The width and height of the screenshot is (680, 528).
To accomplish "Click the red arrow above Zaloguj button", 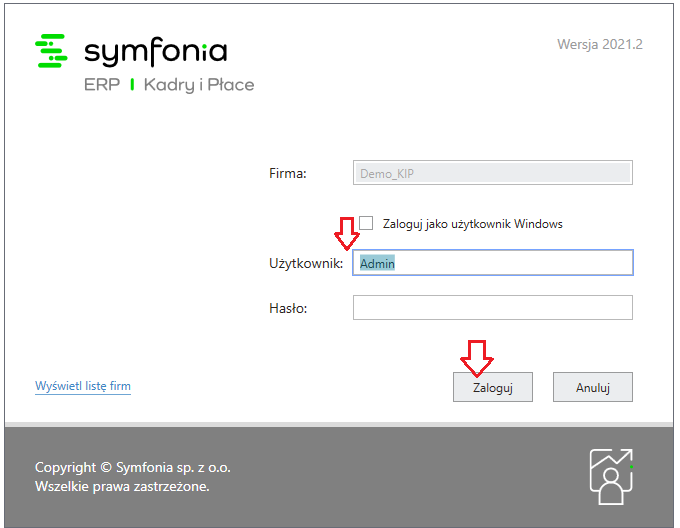I will point(477,358).
